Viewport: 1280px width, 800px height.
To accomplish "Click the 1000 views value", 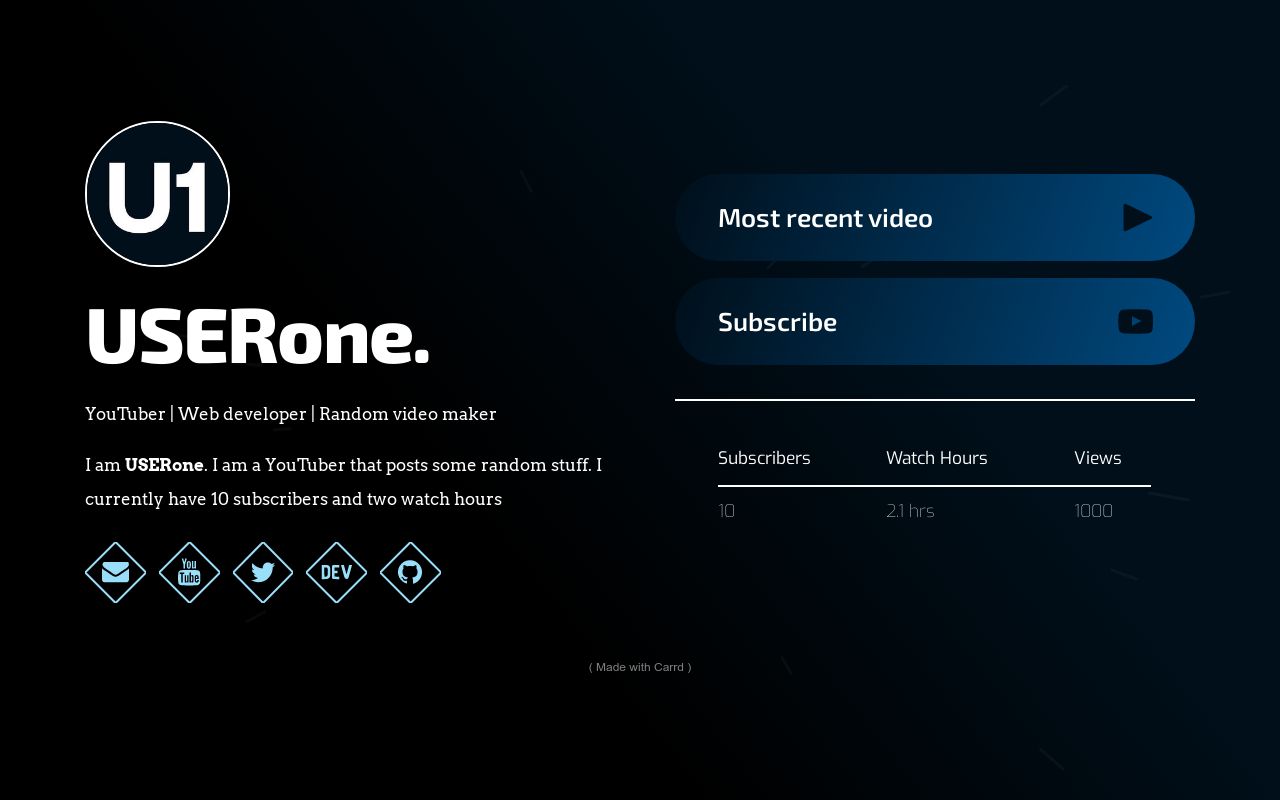I will [1093, 510].
